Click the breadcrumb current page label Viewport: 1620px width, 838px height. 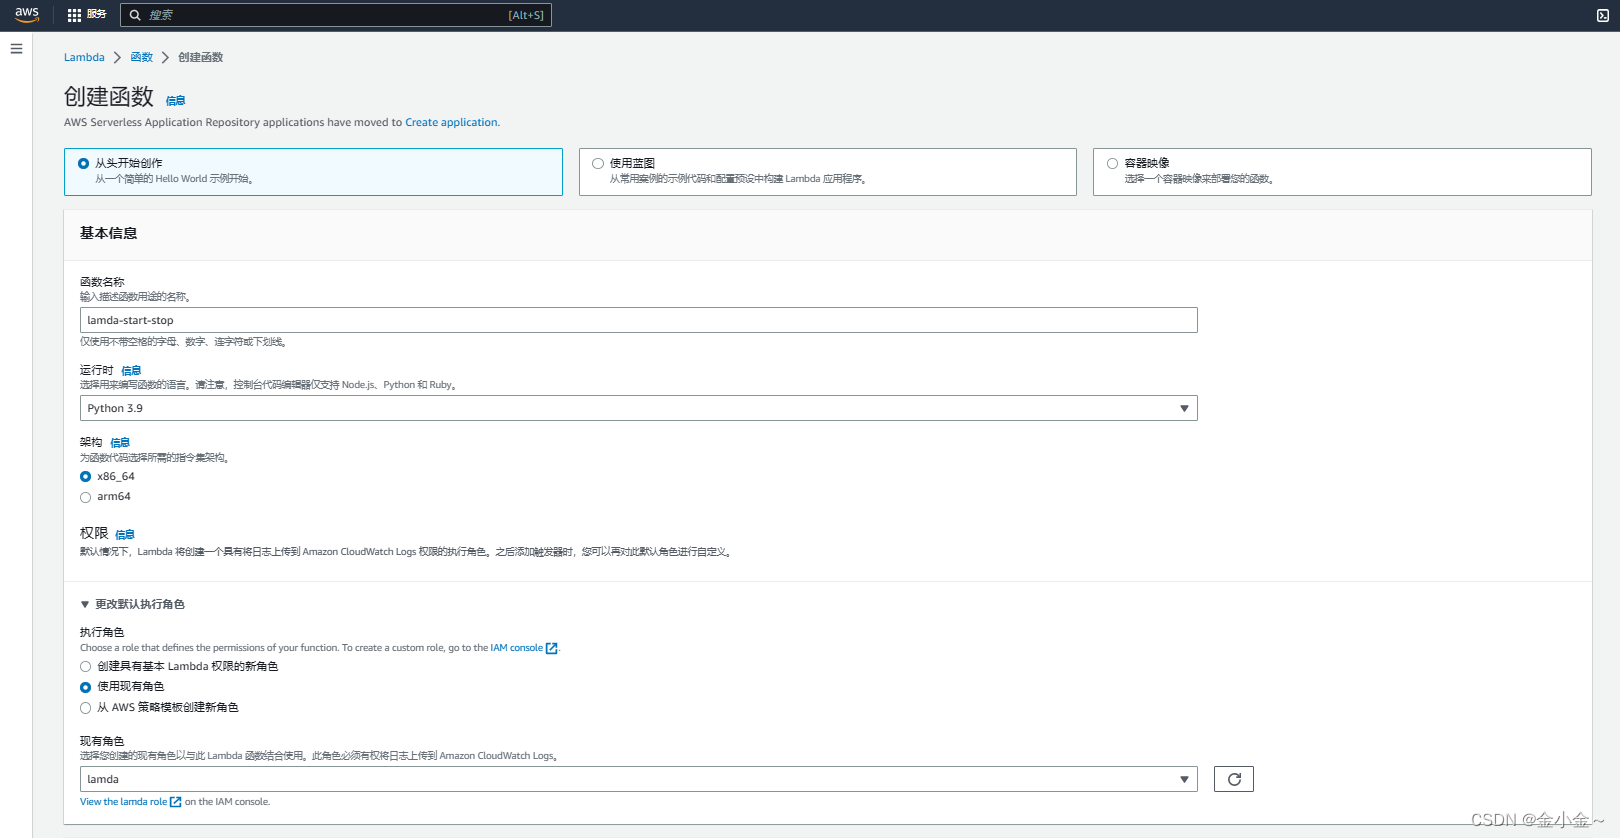click(201, 57)
